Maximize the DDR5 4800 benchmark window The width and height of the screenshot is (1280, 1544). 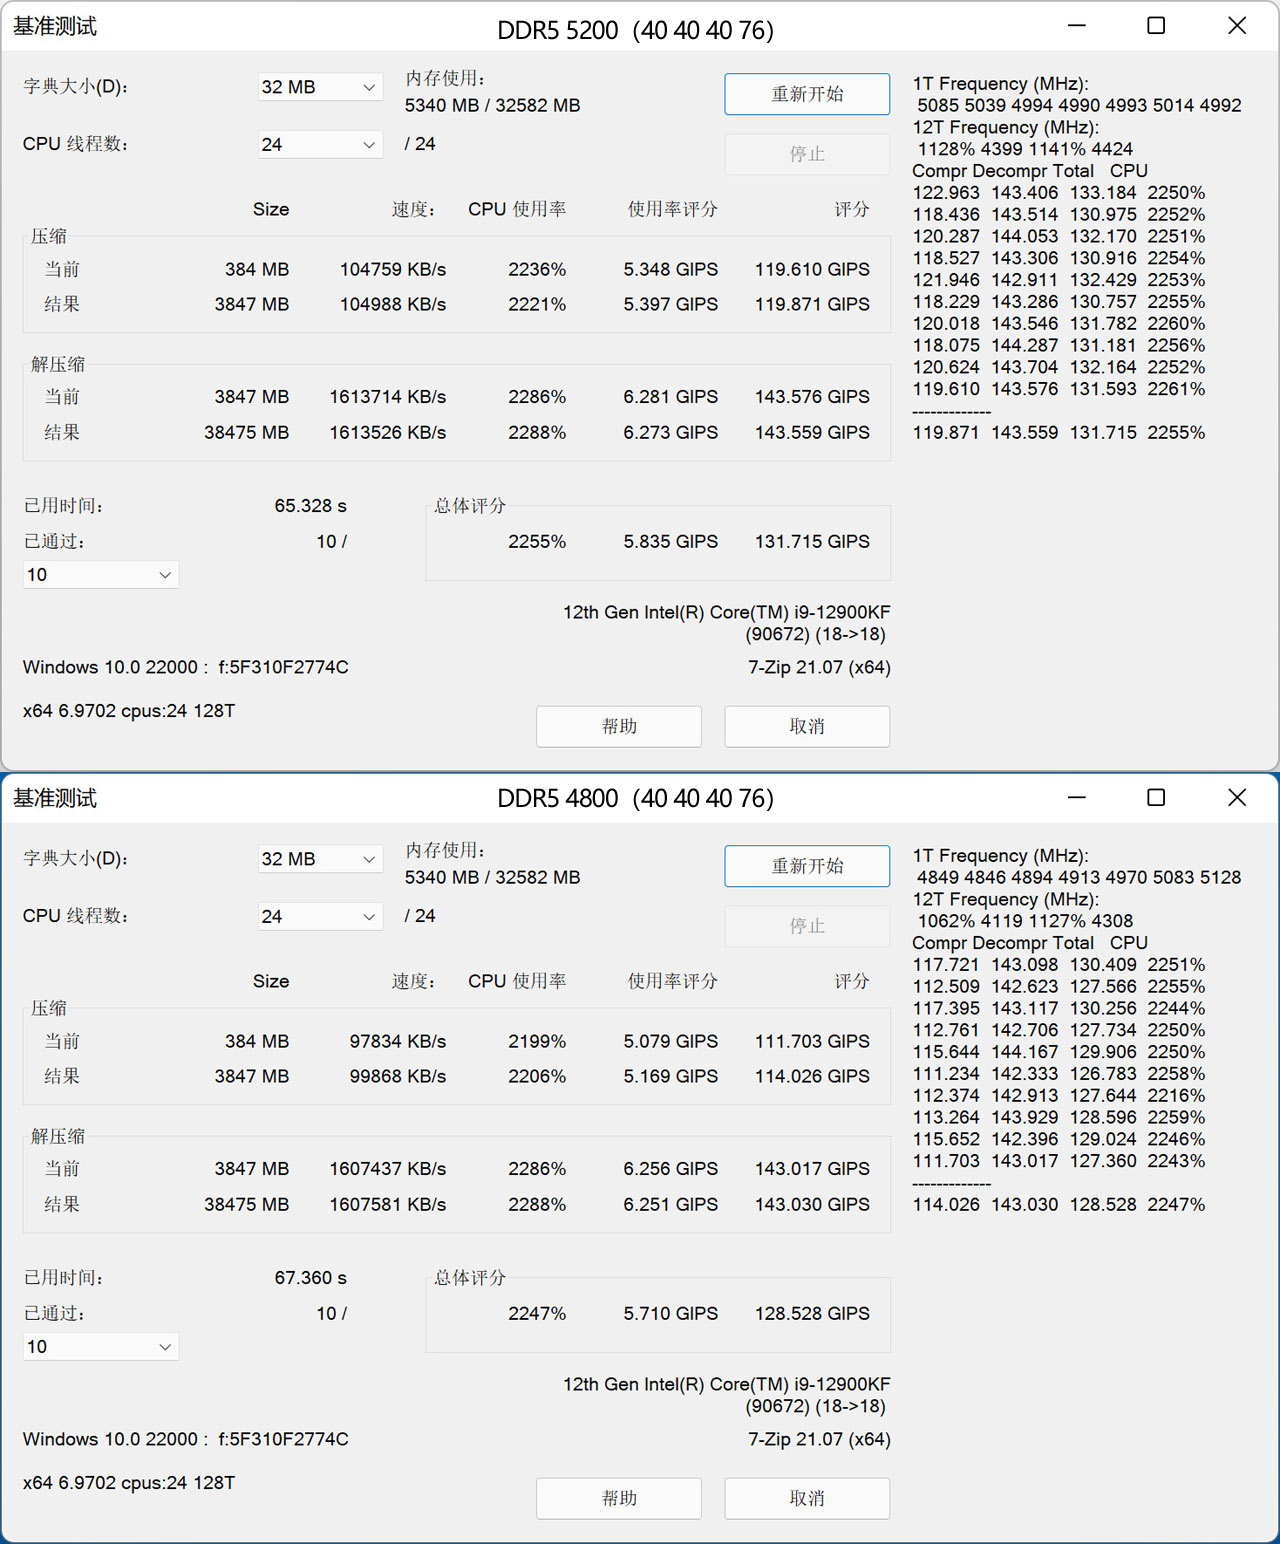1155,797
